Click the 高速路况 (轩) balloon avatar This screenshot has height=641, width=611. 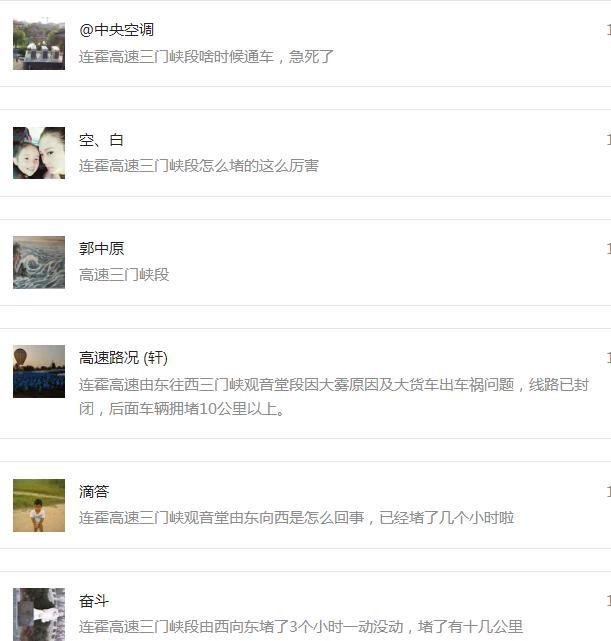click(x=39, y=372)
